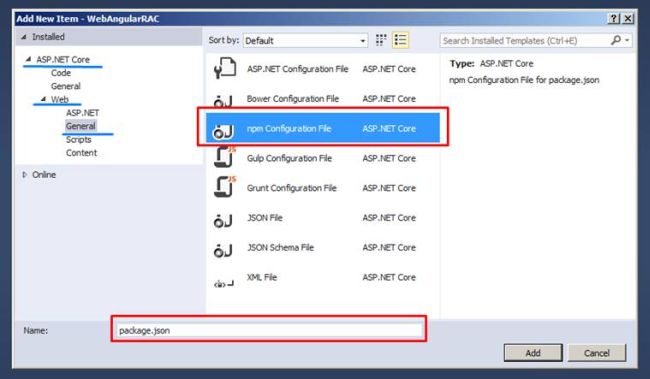Click ASP.NET Core type in Bower row

pos(389,99)
